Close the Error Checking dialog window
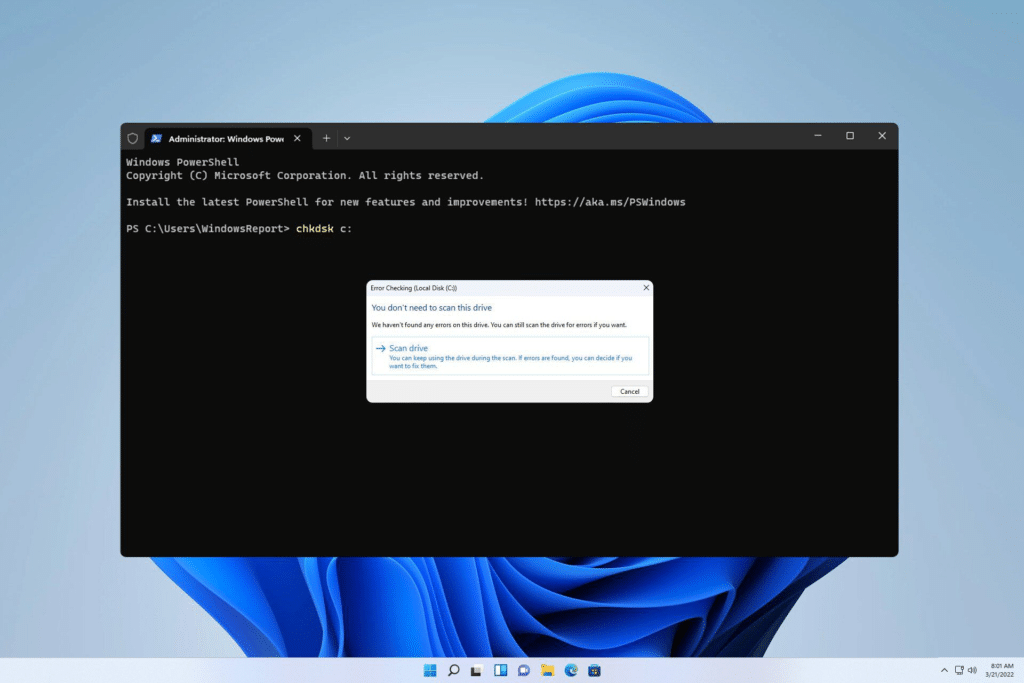1024x683 pixels. [646, 287]
